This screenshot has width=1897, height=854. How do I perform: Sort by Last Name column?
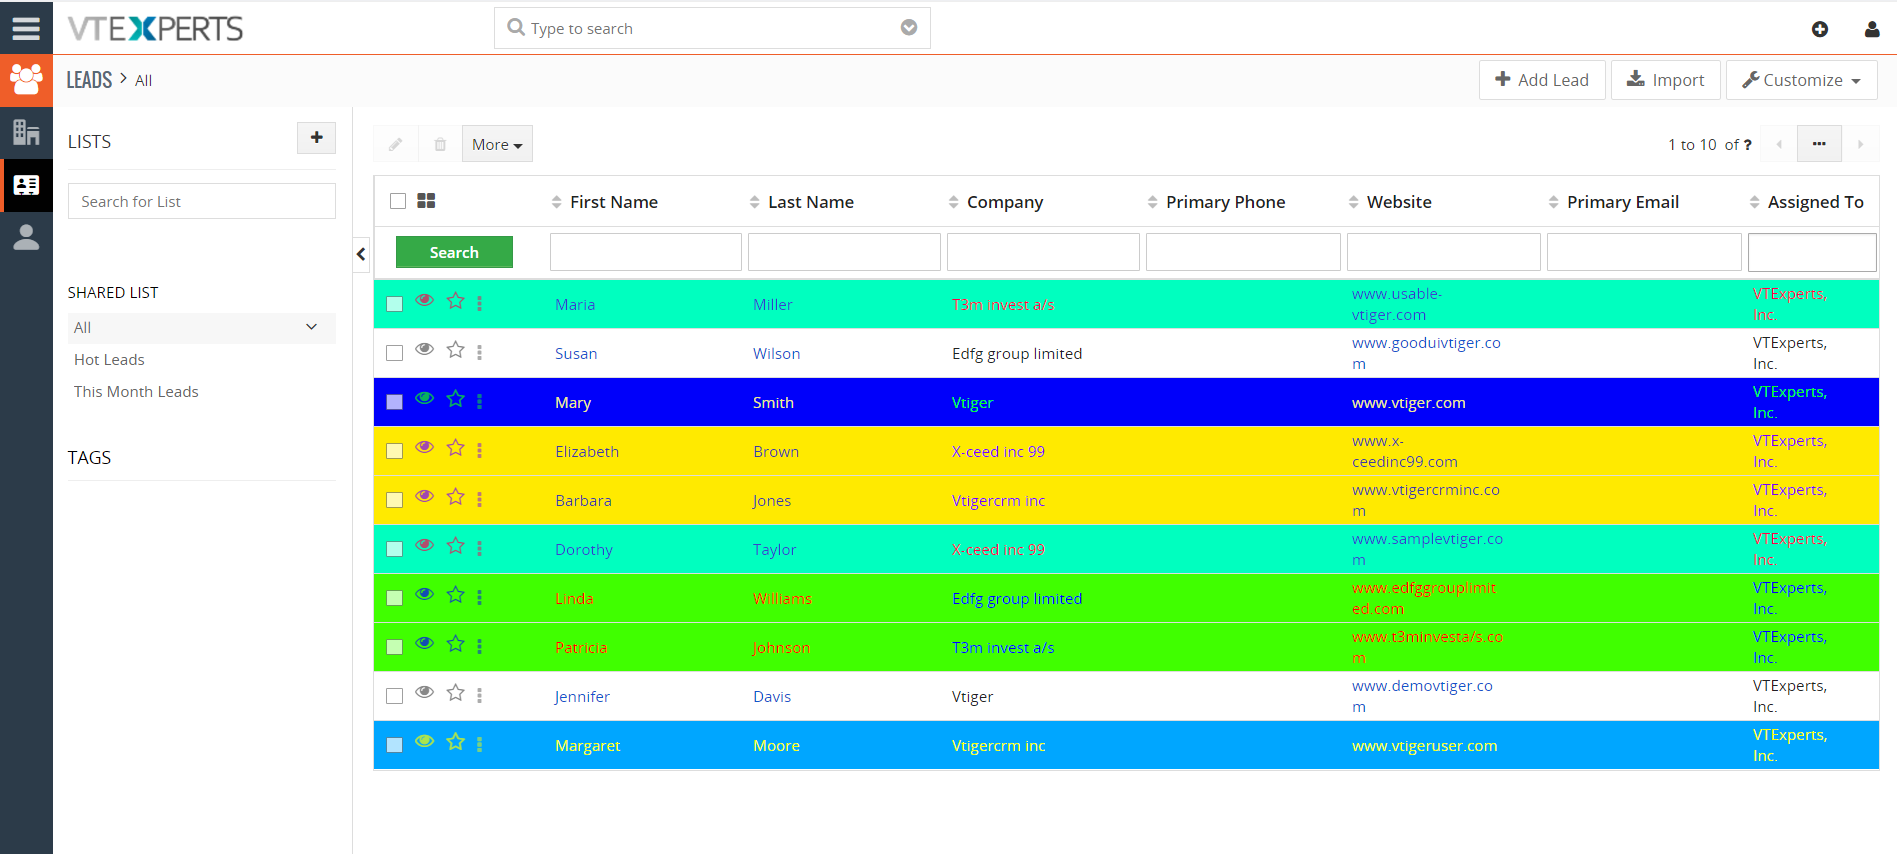pyautogui.click(x=811, y=202)
